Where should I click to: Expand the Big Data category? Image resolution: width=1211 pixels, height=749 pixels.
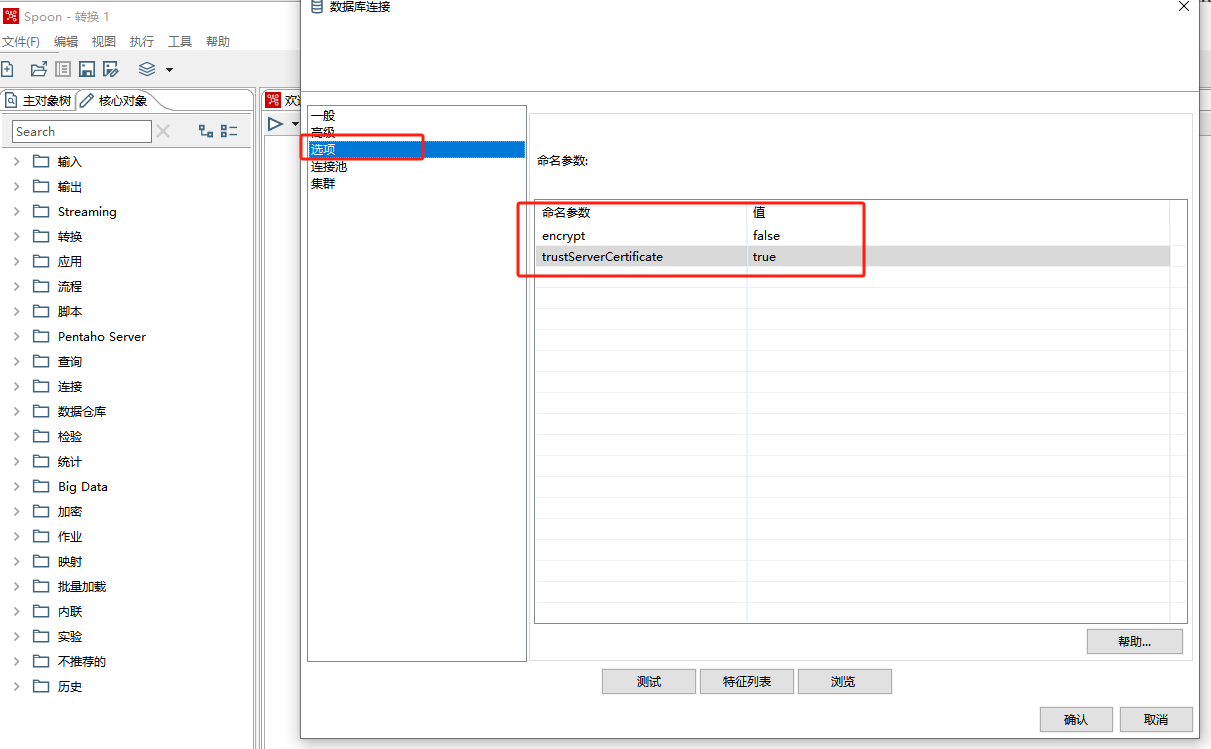coord(16,486)
